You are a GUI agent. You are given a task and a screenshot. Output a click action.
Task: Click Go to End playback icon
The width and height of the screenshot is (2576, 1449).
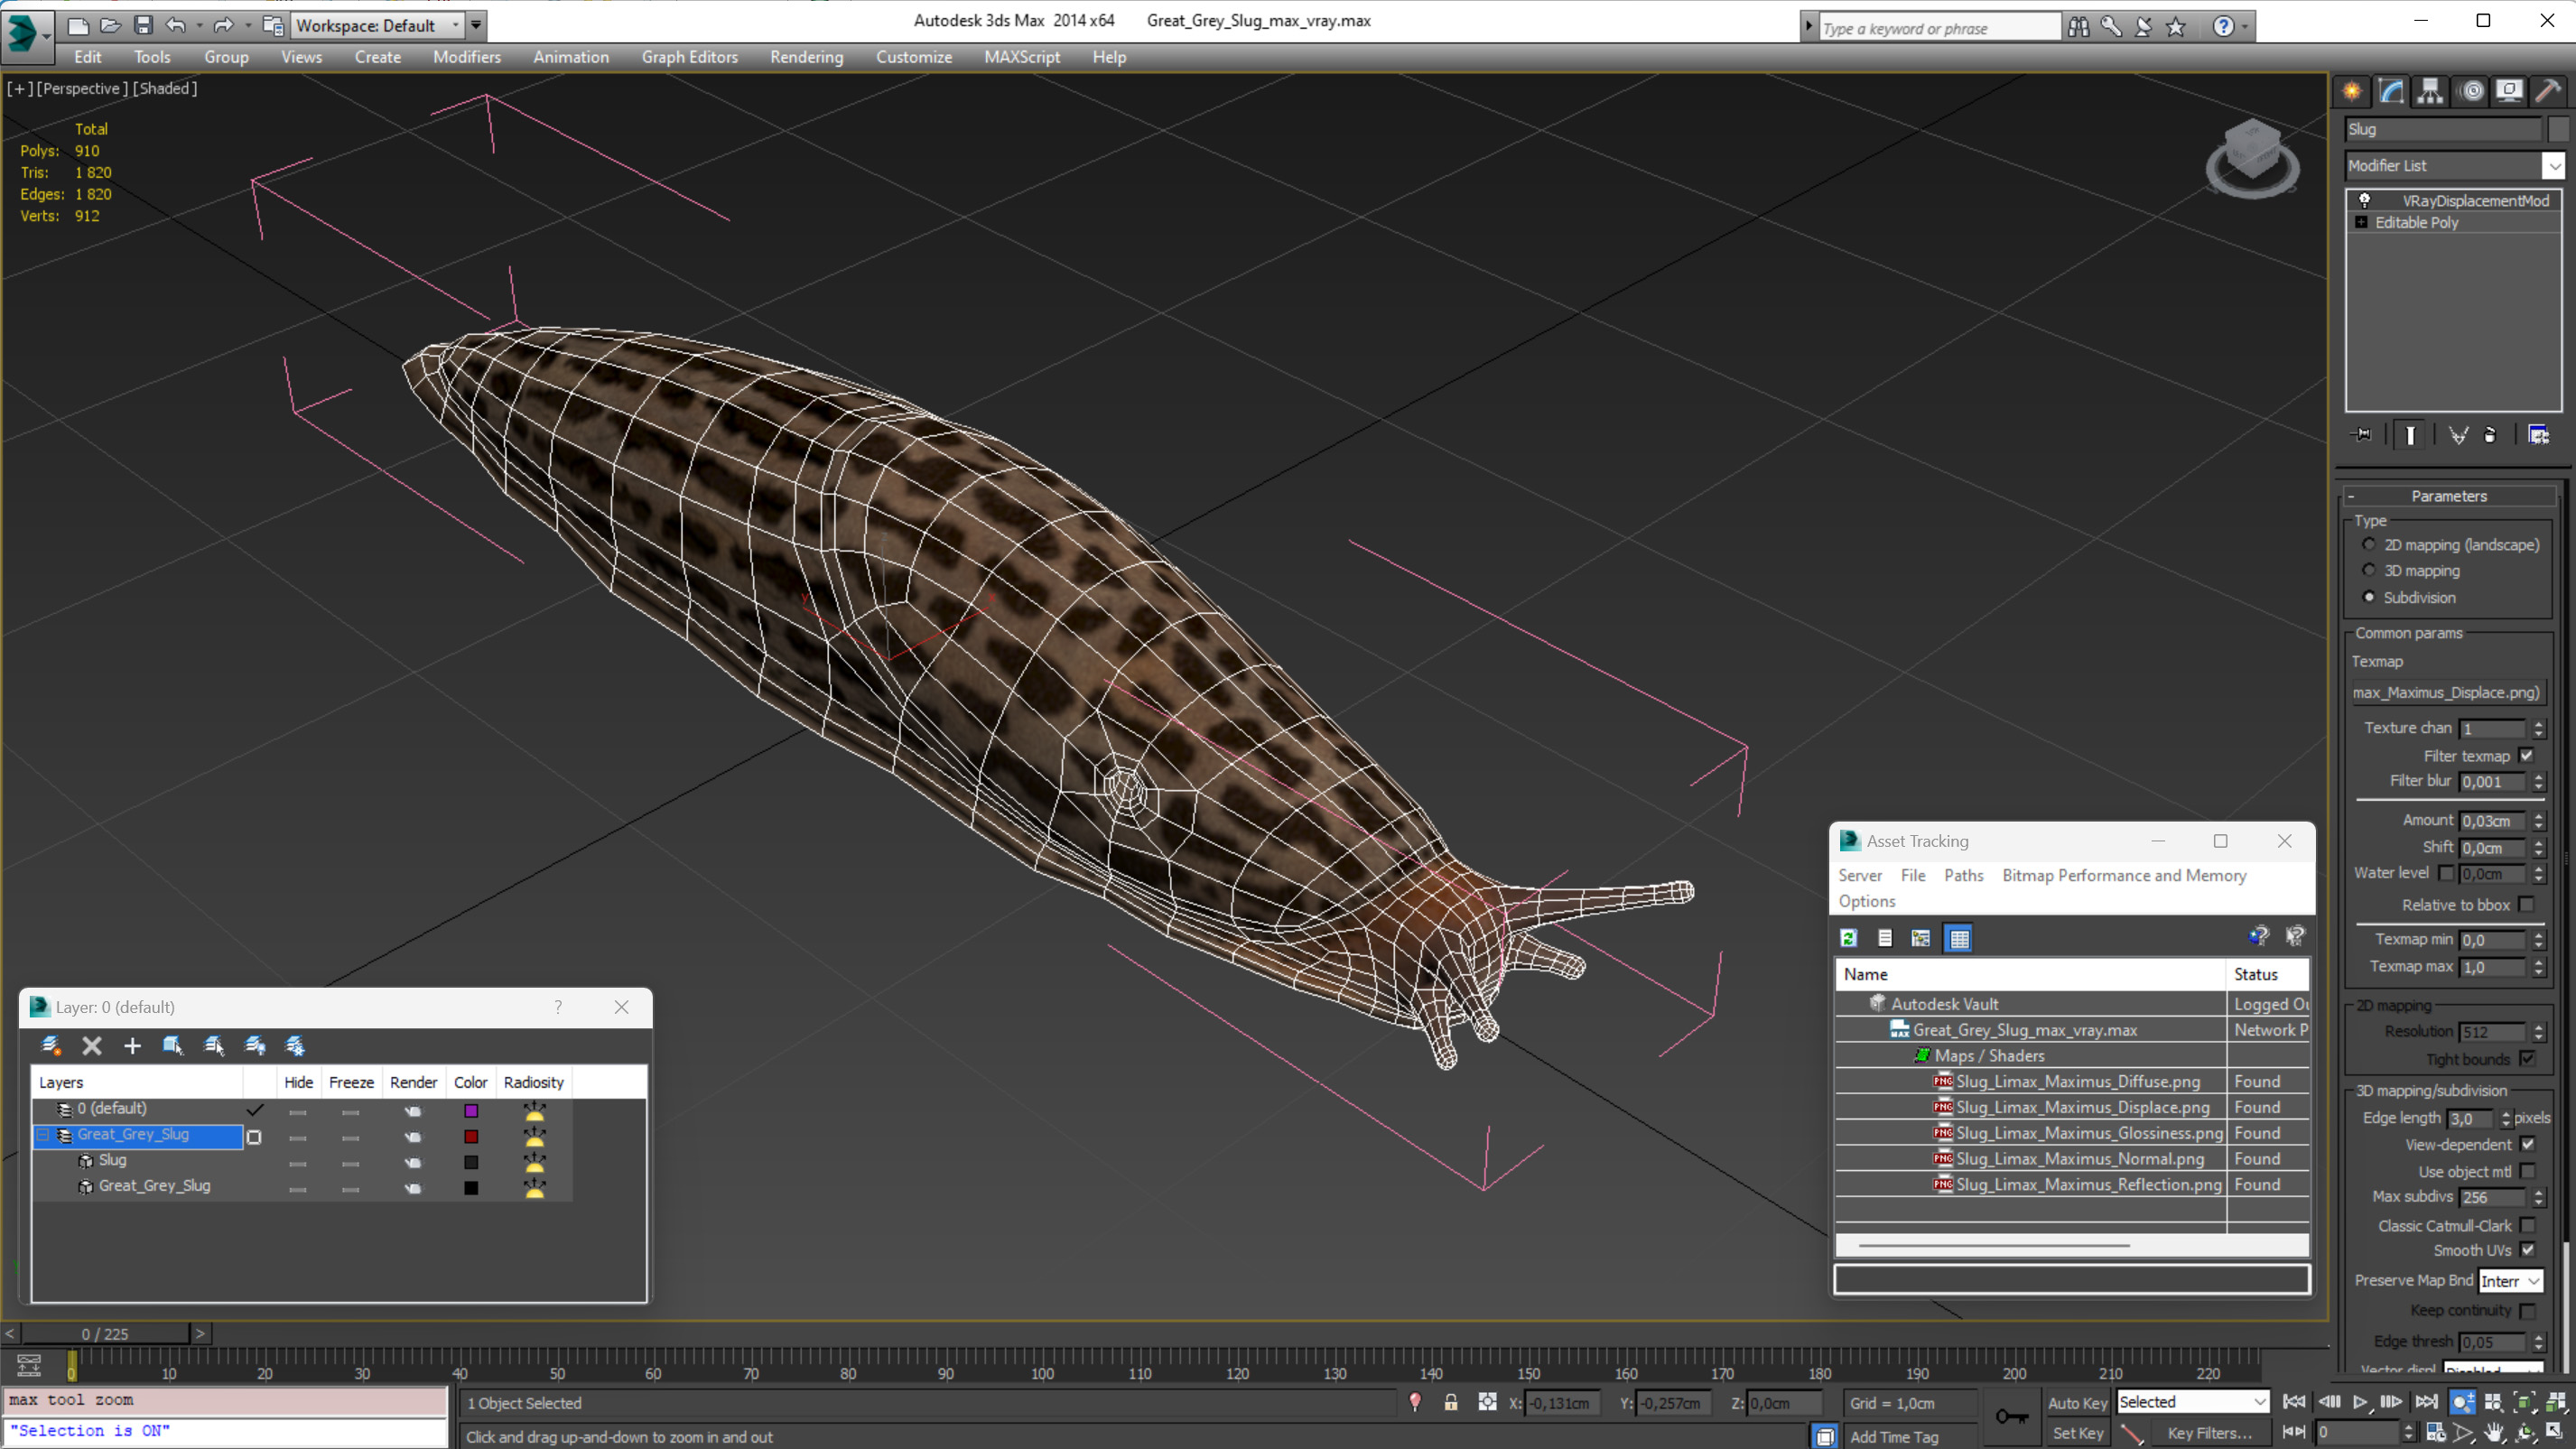point(2426,1402)
